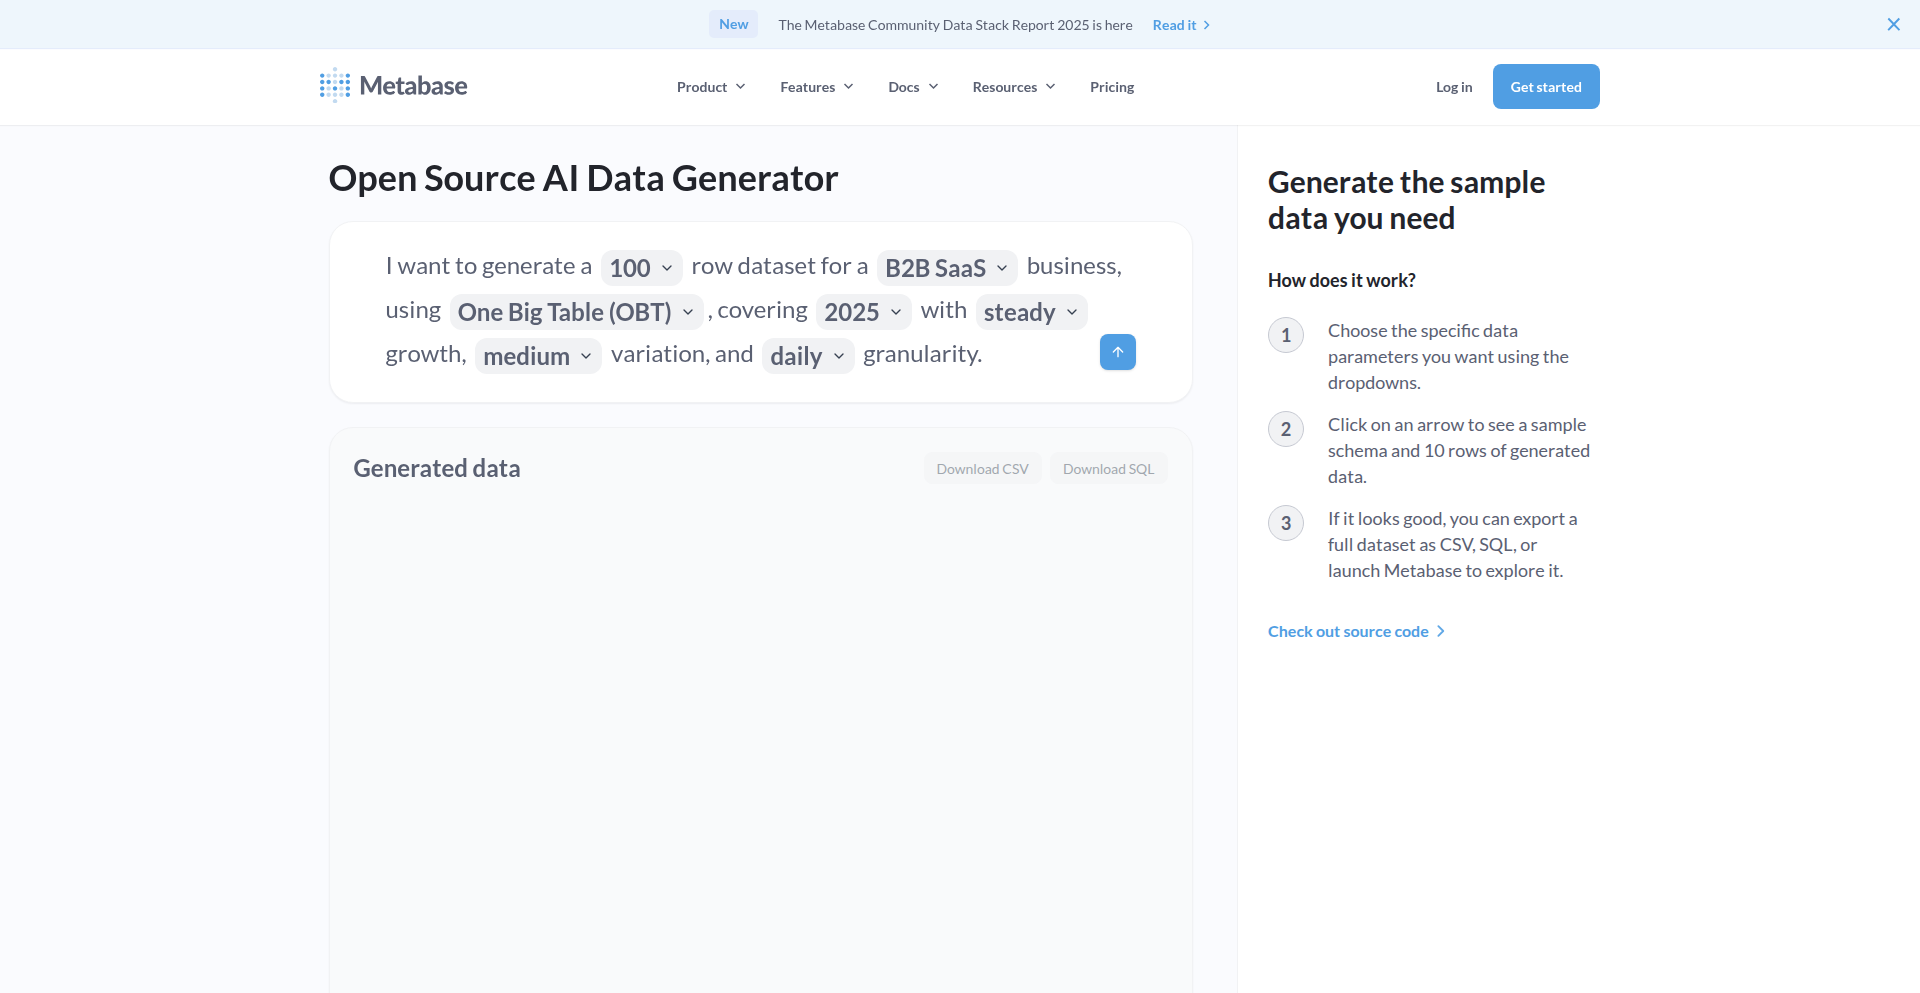1920x993 pixels.
Task: Click "Click on an arrow to see" text
Action: coord(1458,450)
